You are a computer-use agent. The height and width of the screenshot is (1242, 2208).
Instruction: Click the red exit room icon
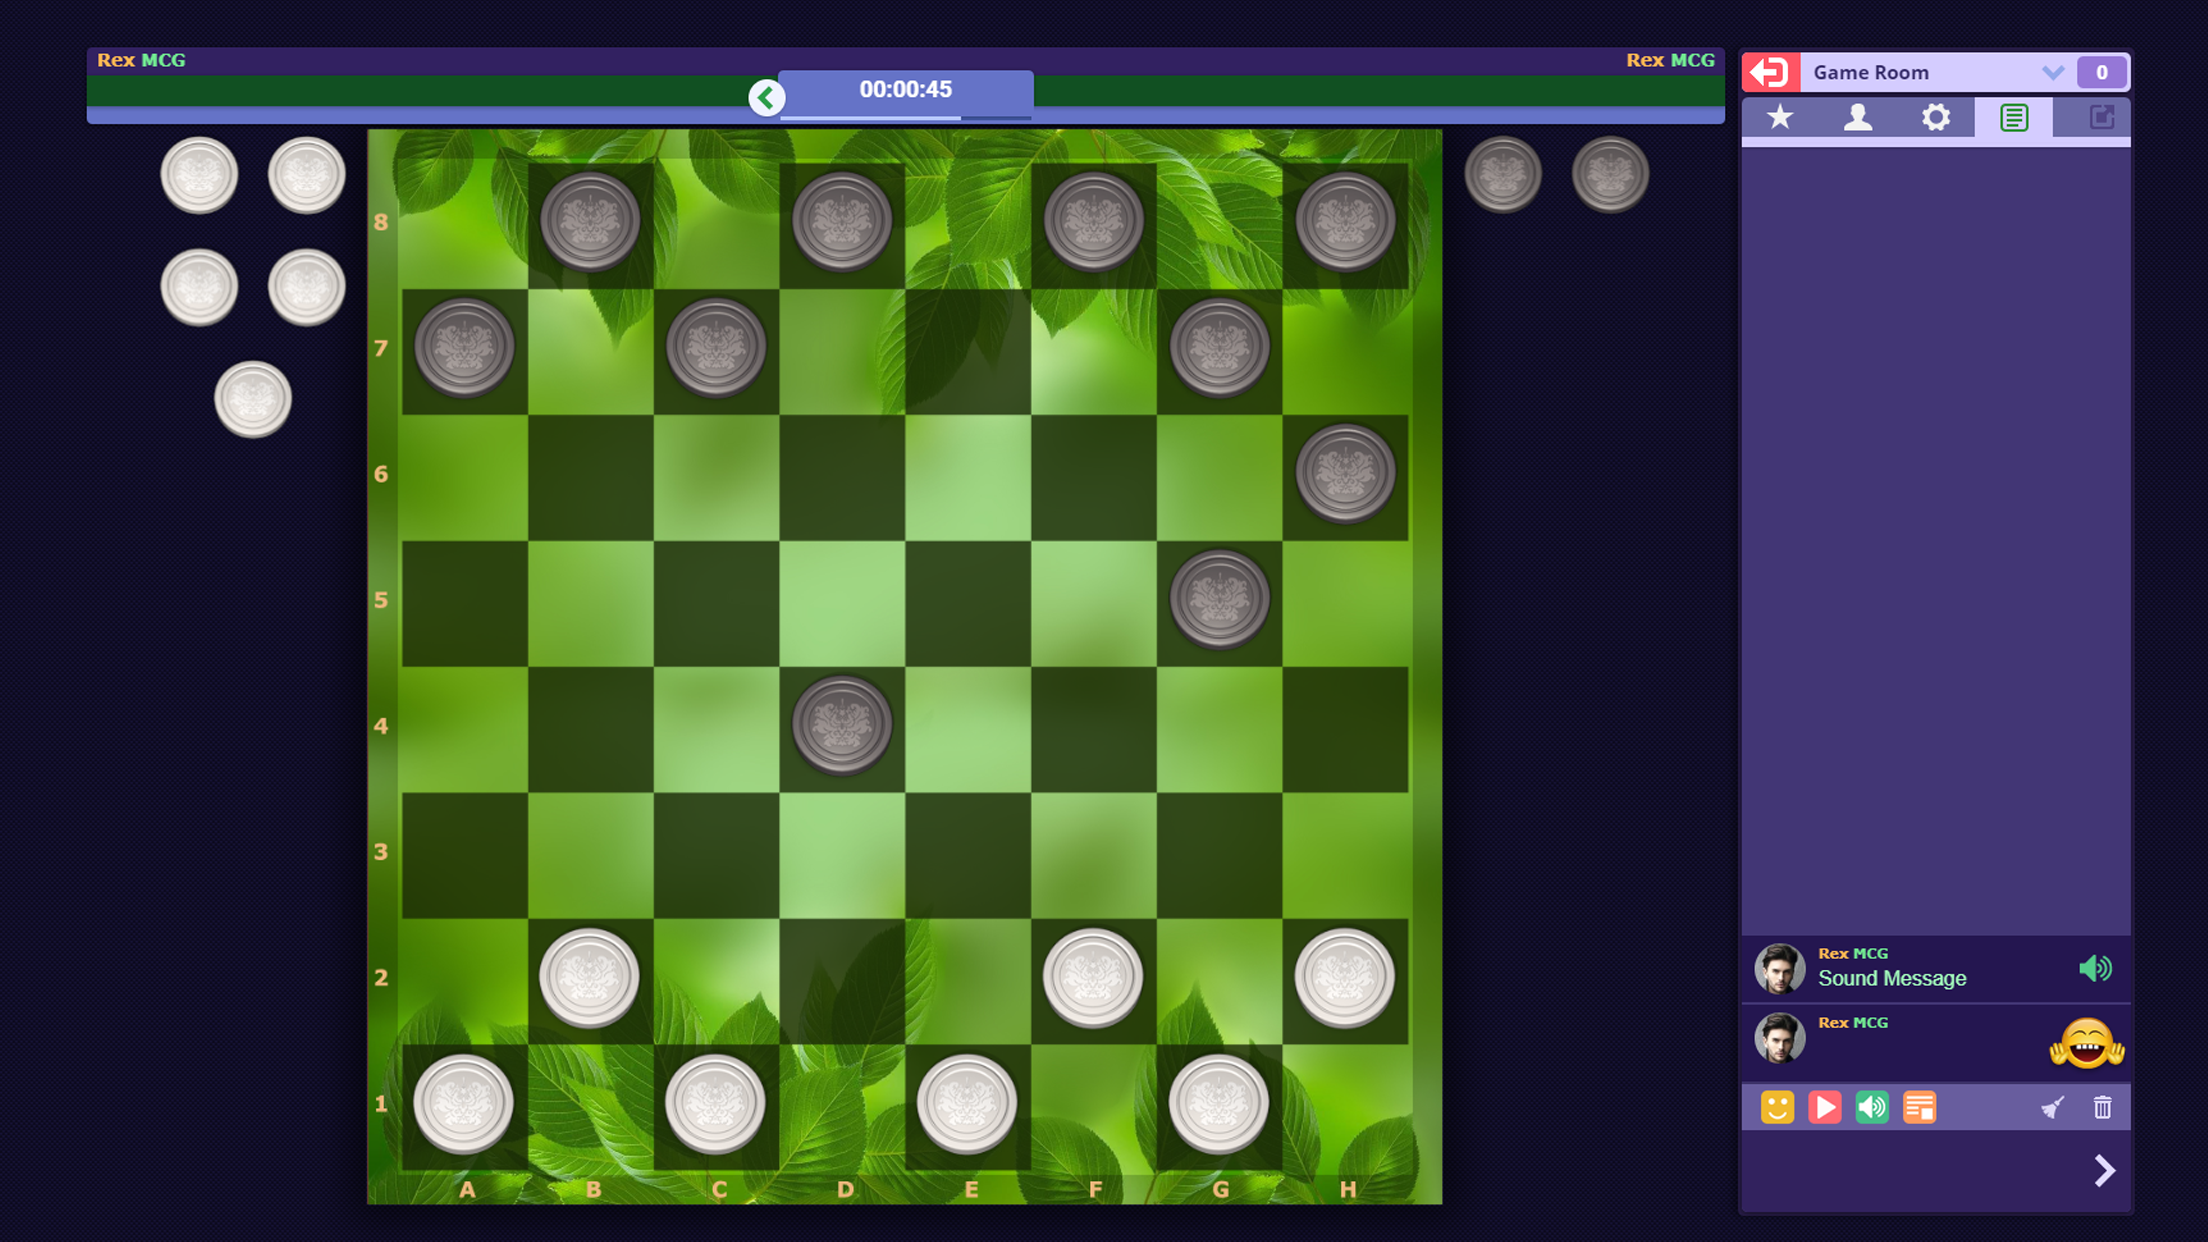(1770, 72)
